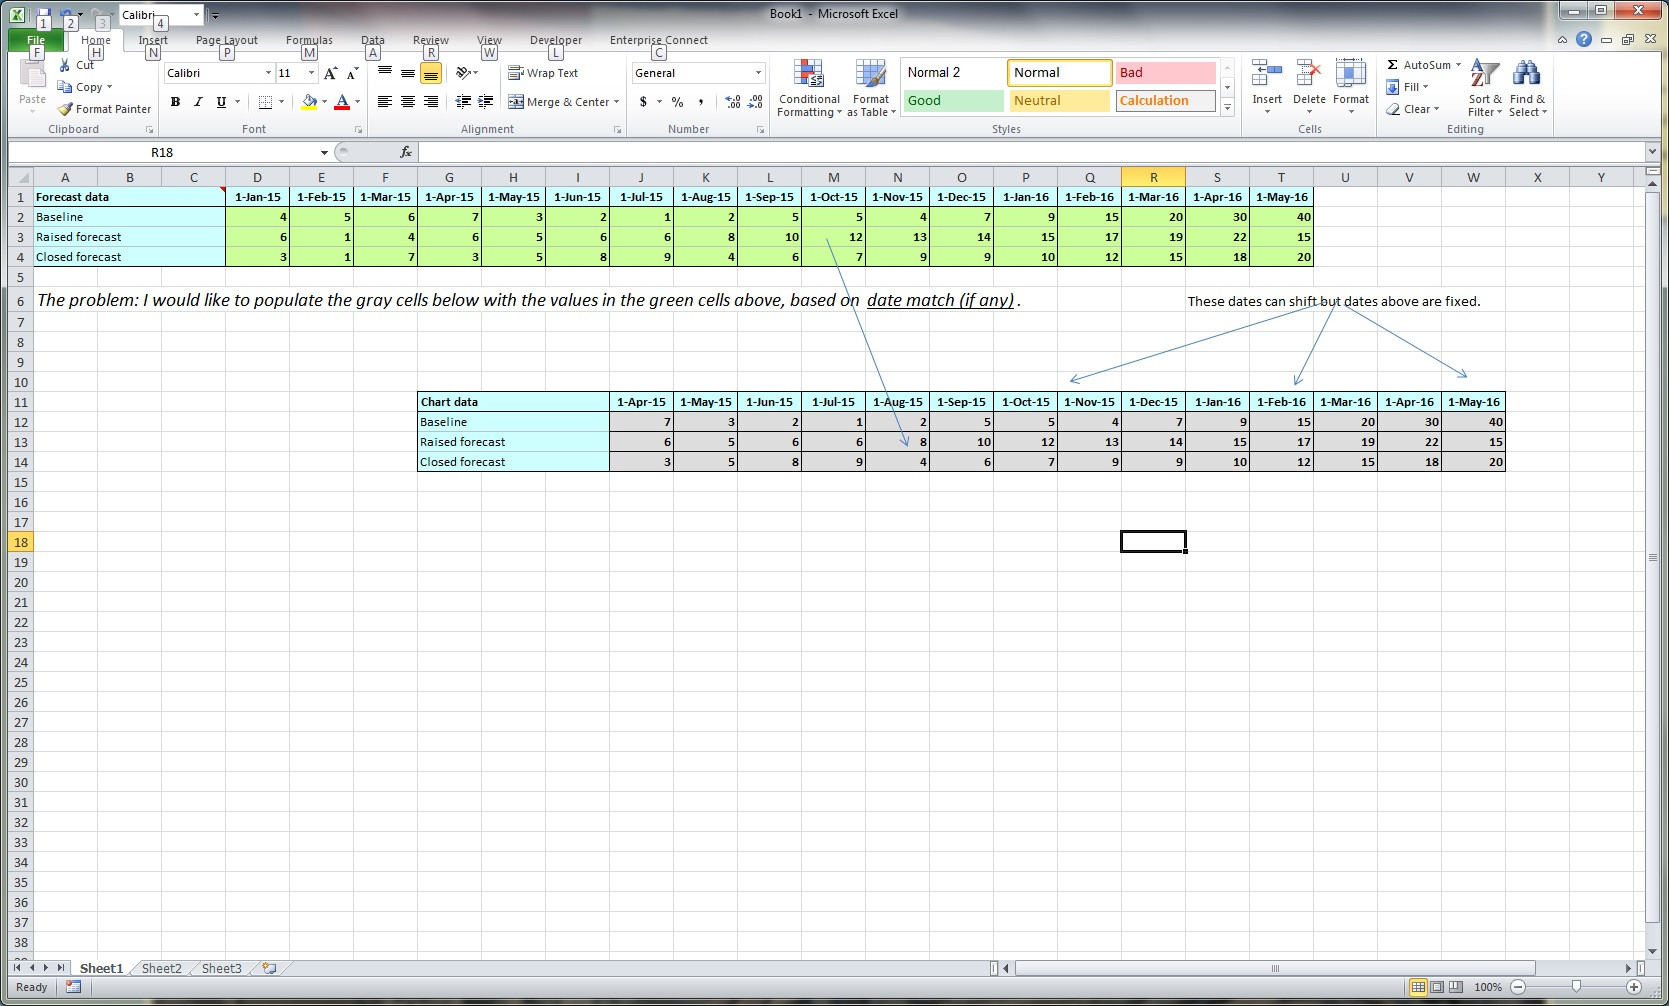Click the Name Box showing R18
The height and width of the screenshot is (1006, 1669).
coord(162,152)
